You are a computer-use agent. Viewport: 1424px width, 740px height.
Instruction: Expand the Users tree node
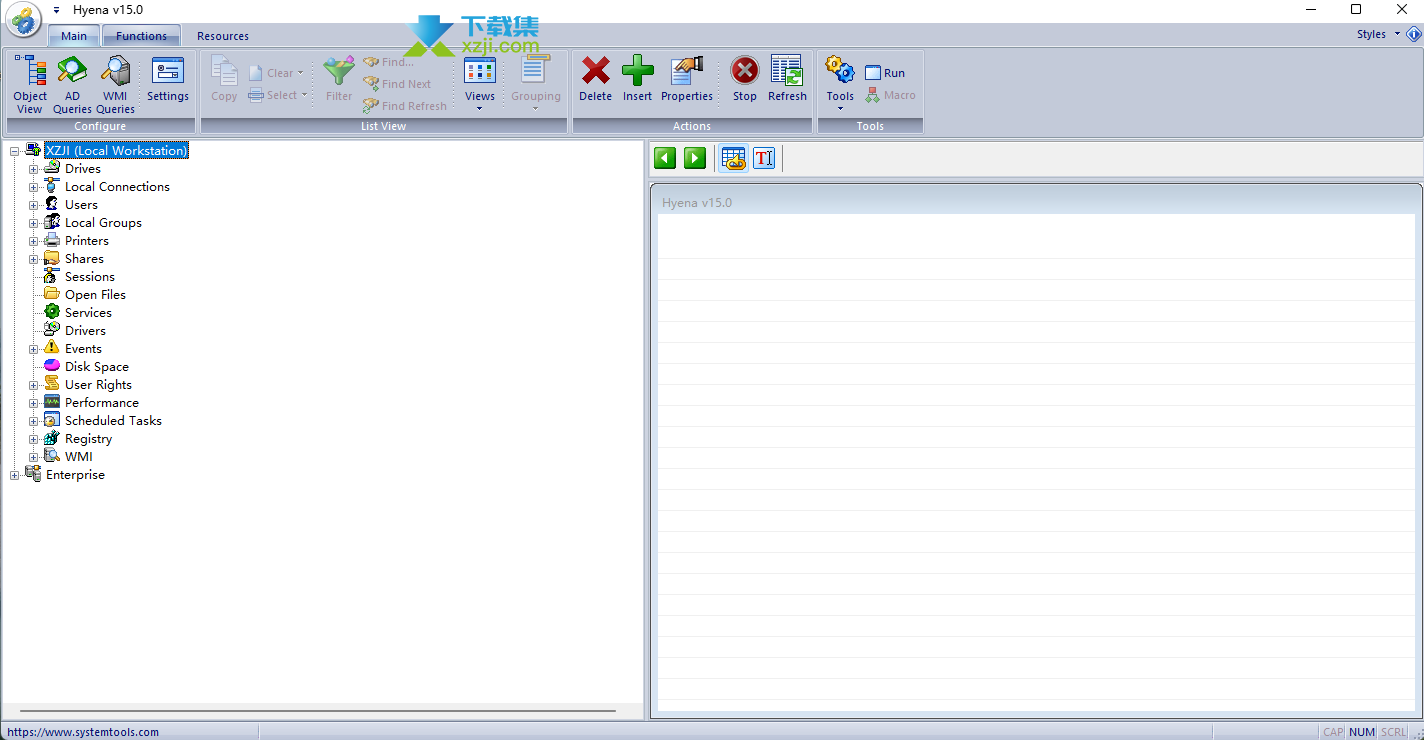[33, 205]
